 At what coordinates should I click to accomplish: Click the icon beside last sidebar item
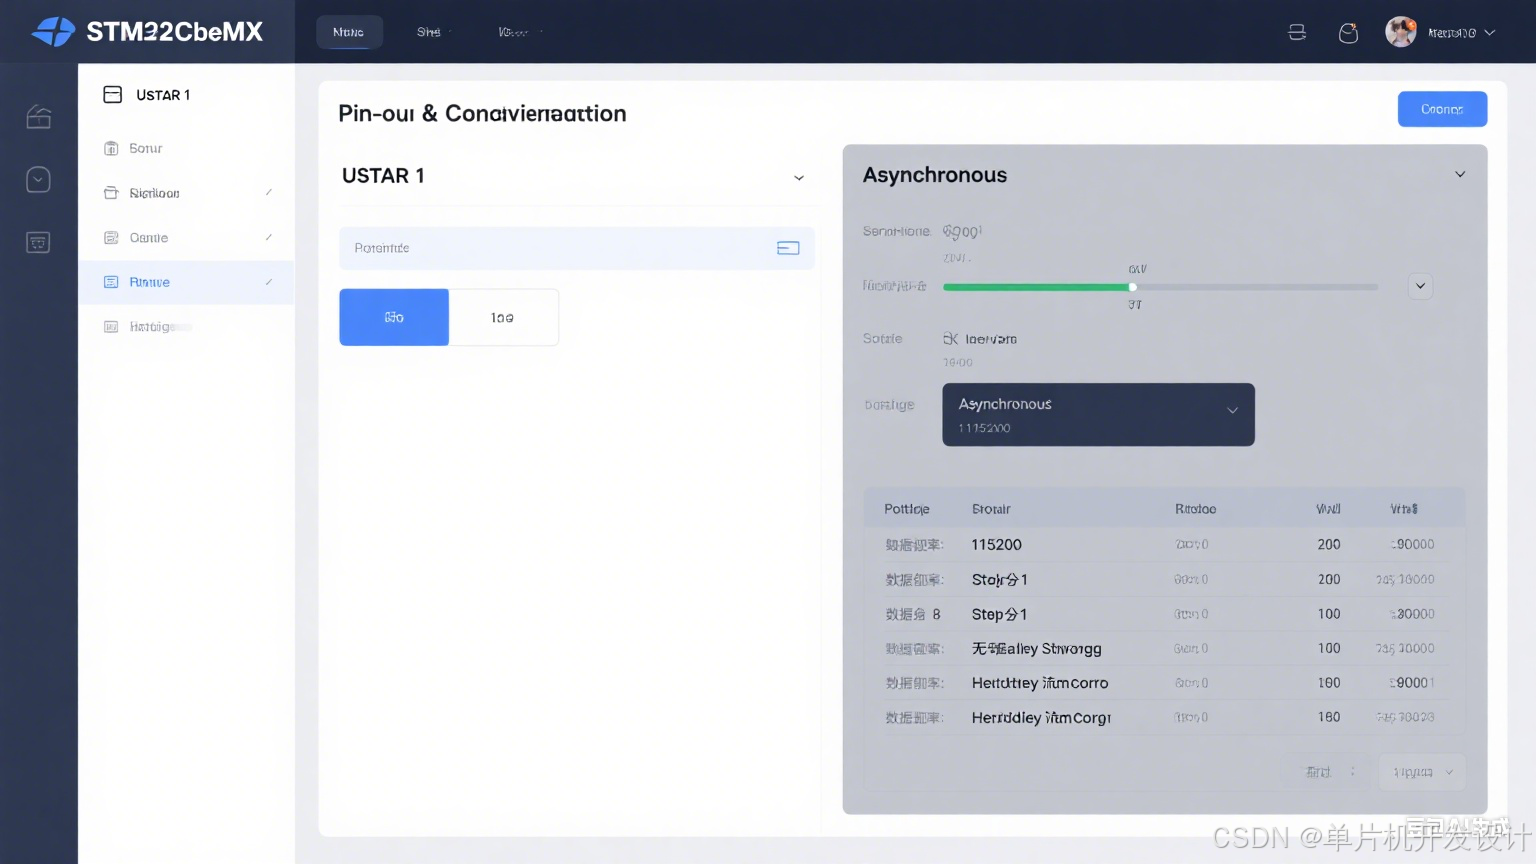[x=111, y=327]
